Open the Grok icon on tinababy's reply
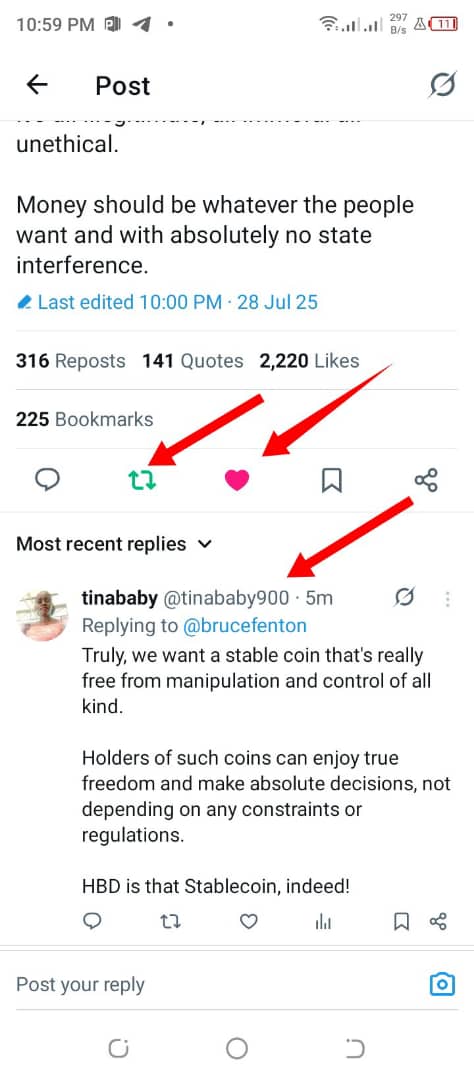 404,598
